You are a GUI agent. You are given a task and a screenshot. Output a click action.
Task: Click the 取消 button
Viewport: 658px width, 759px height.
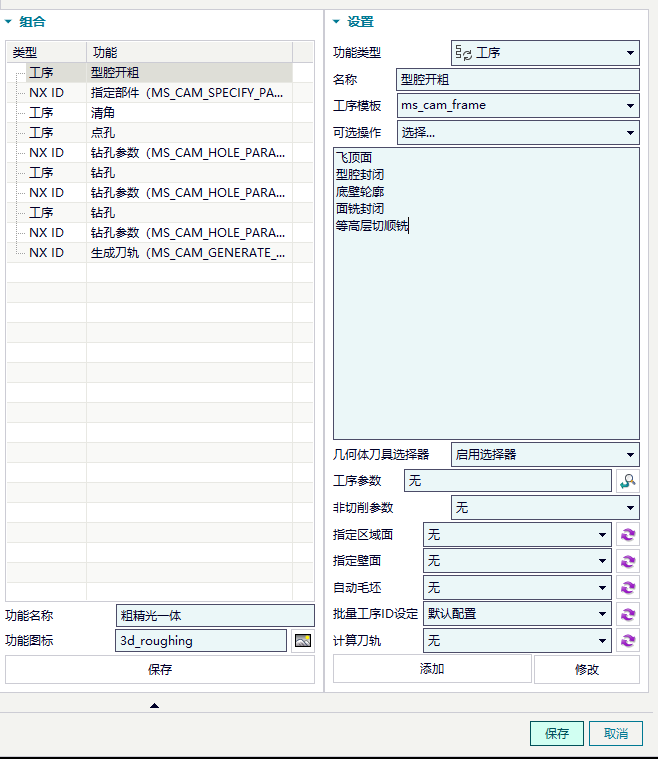(616, 733)
